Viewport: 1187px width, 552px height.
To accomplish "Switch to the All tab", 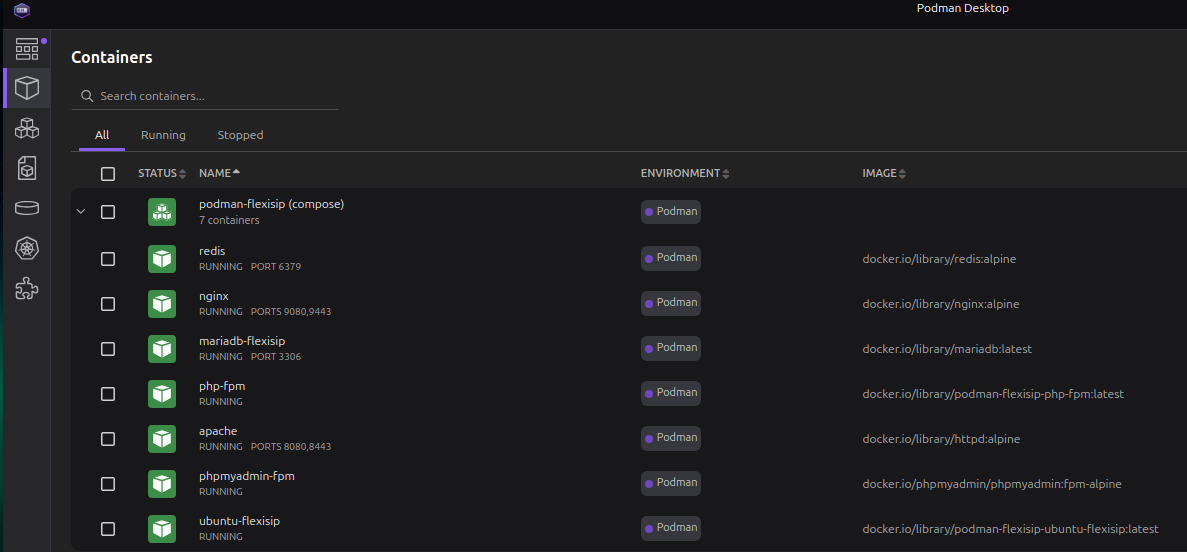I will (102, 135).
